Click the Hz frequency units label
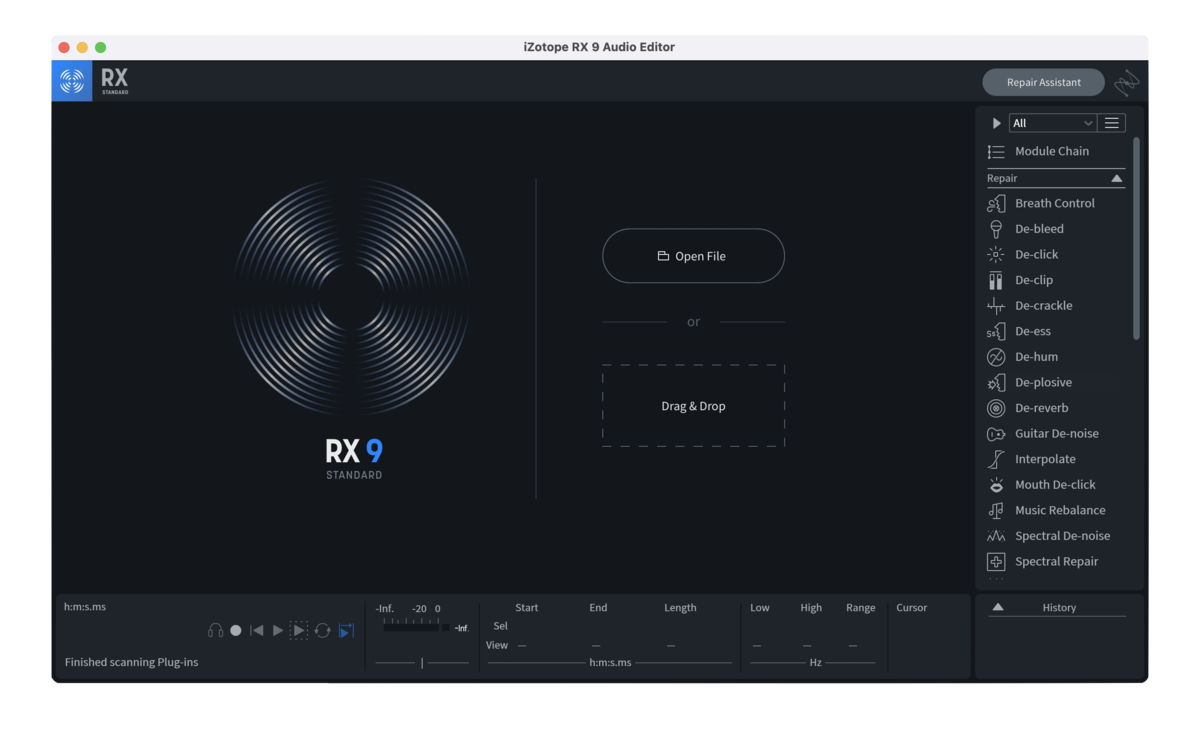The image size is (1200, 751). click(x=815, y=662)
